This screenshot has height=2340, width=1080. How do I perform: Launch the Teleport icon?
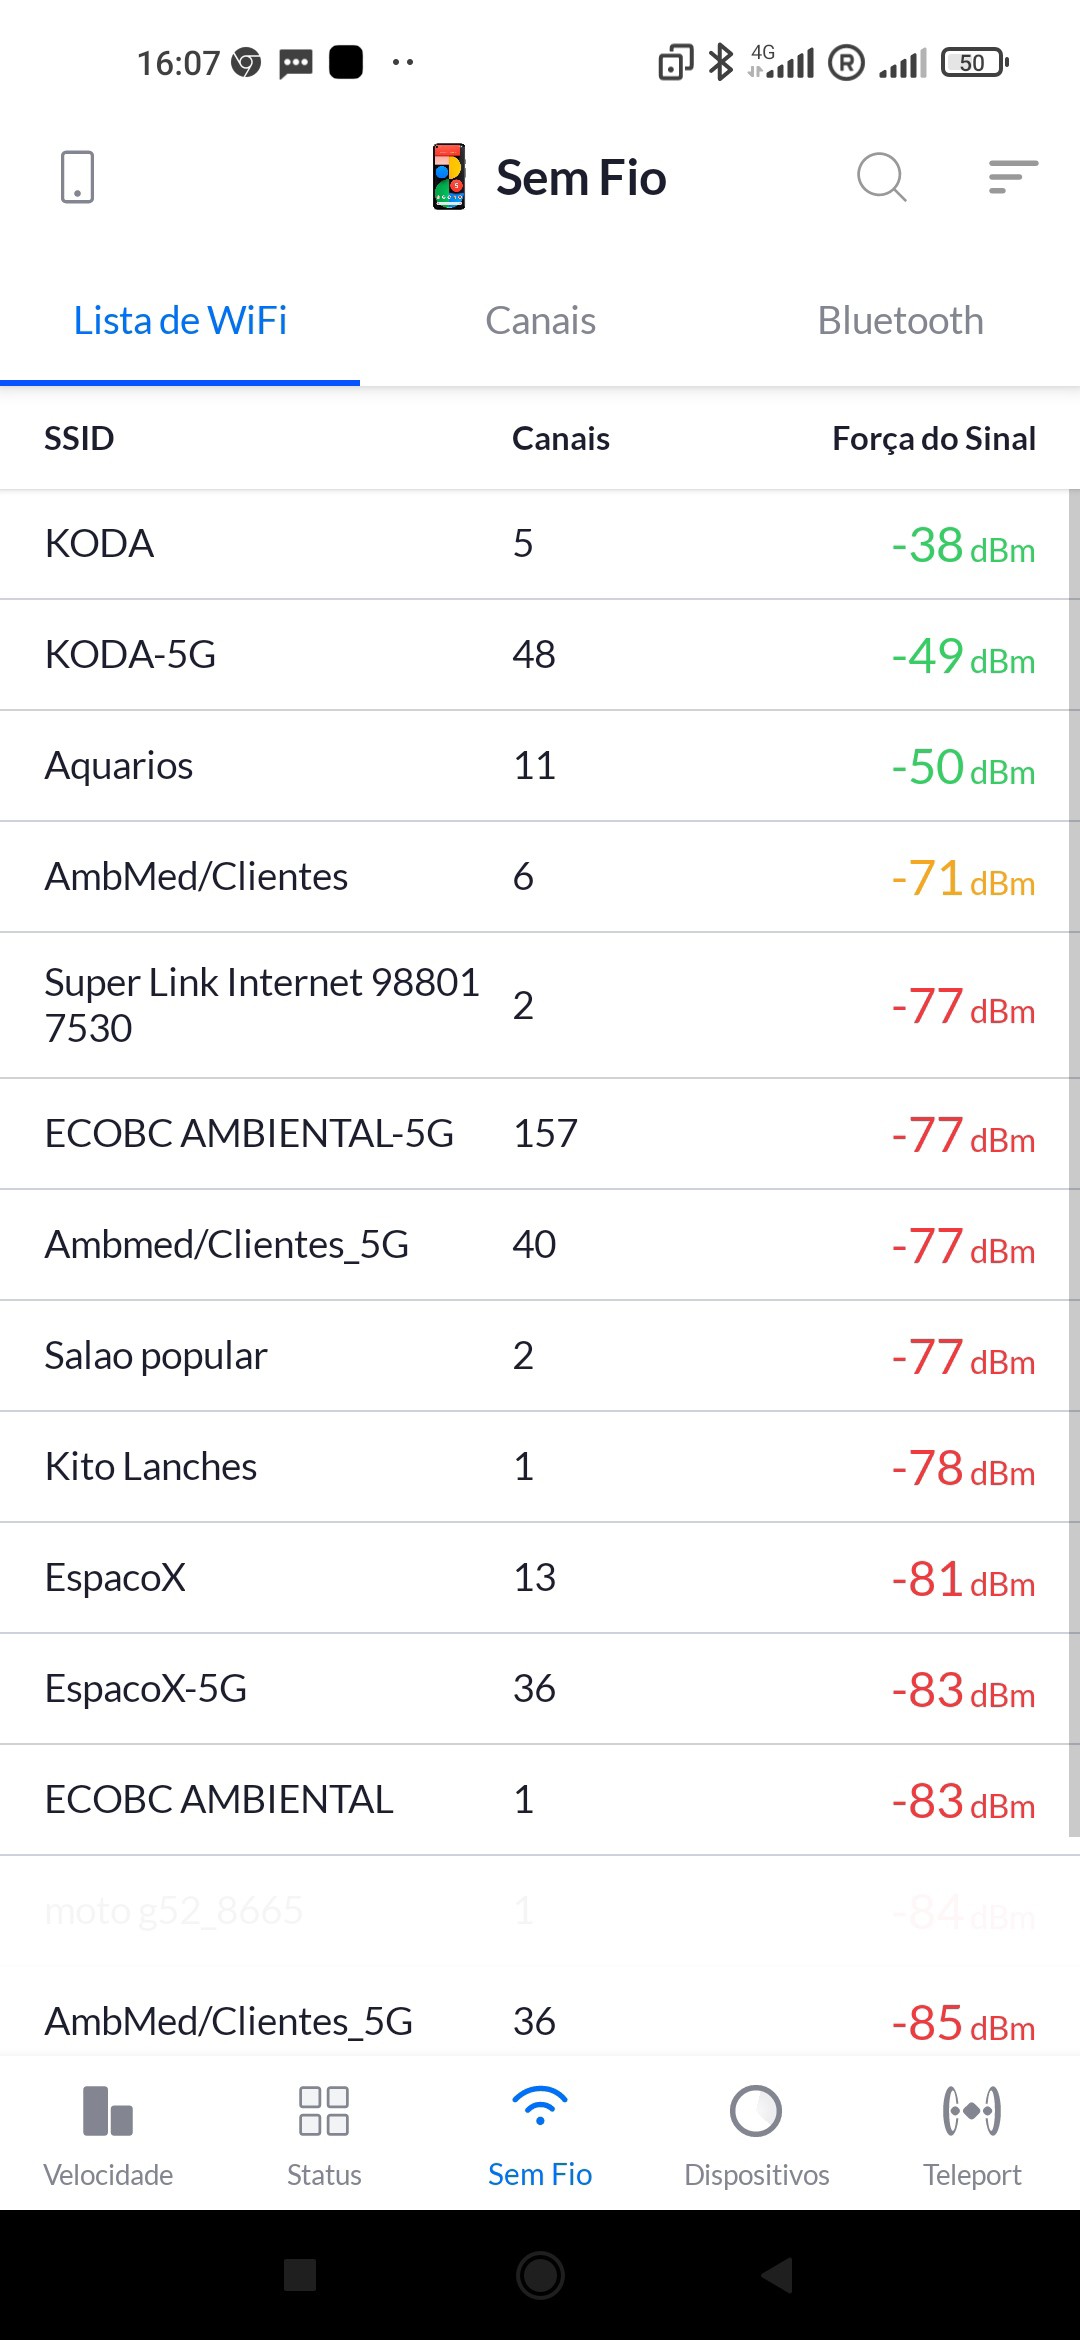coord(971,2111)
